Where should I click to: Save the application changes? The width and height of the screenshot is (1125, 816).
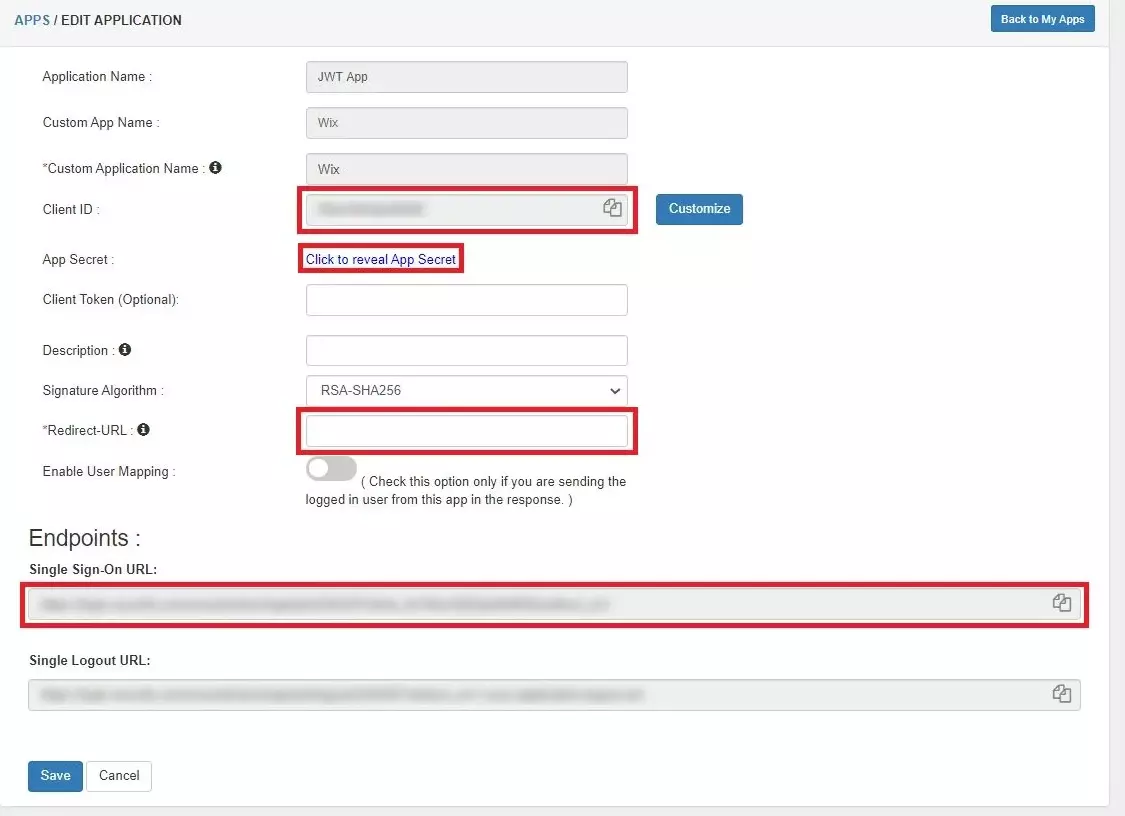(x=54, y=776)
